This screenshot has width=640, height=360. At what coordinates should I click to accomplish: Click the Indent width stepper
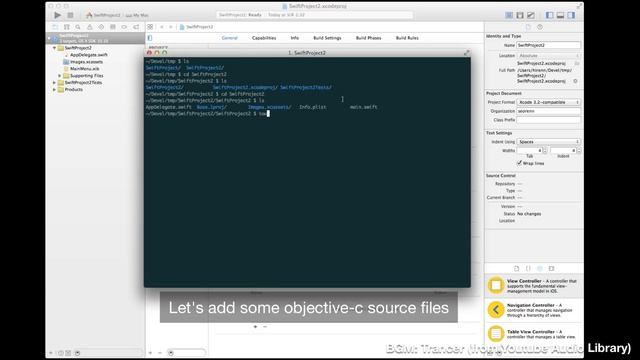(x=579, y=151)
